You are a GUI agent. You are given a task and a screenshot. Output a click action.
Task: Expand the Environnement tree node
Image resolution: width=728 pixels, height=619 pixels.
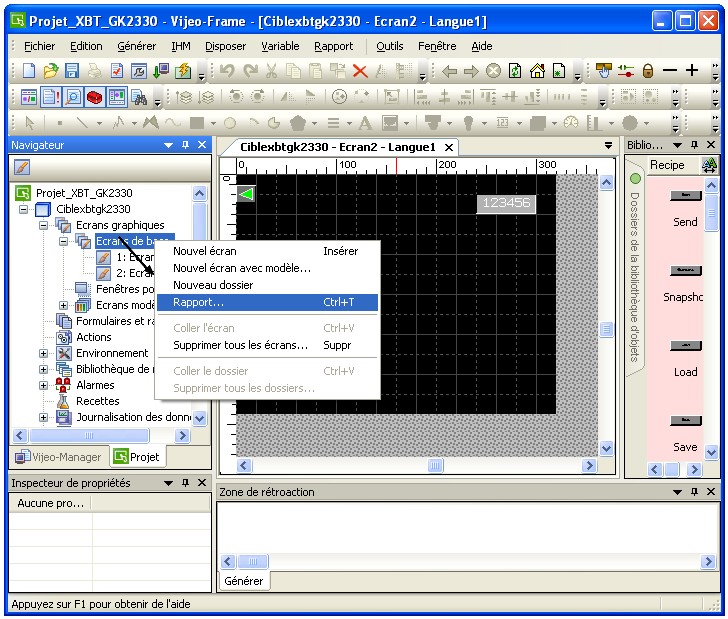point(43,353)
